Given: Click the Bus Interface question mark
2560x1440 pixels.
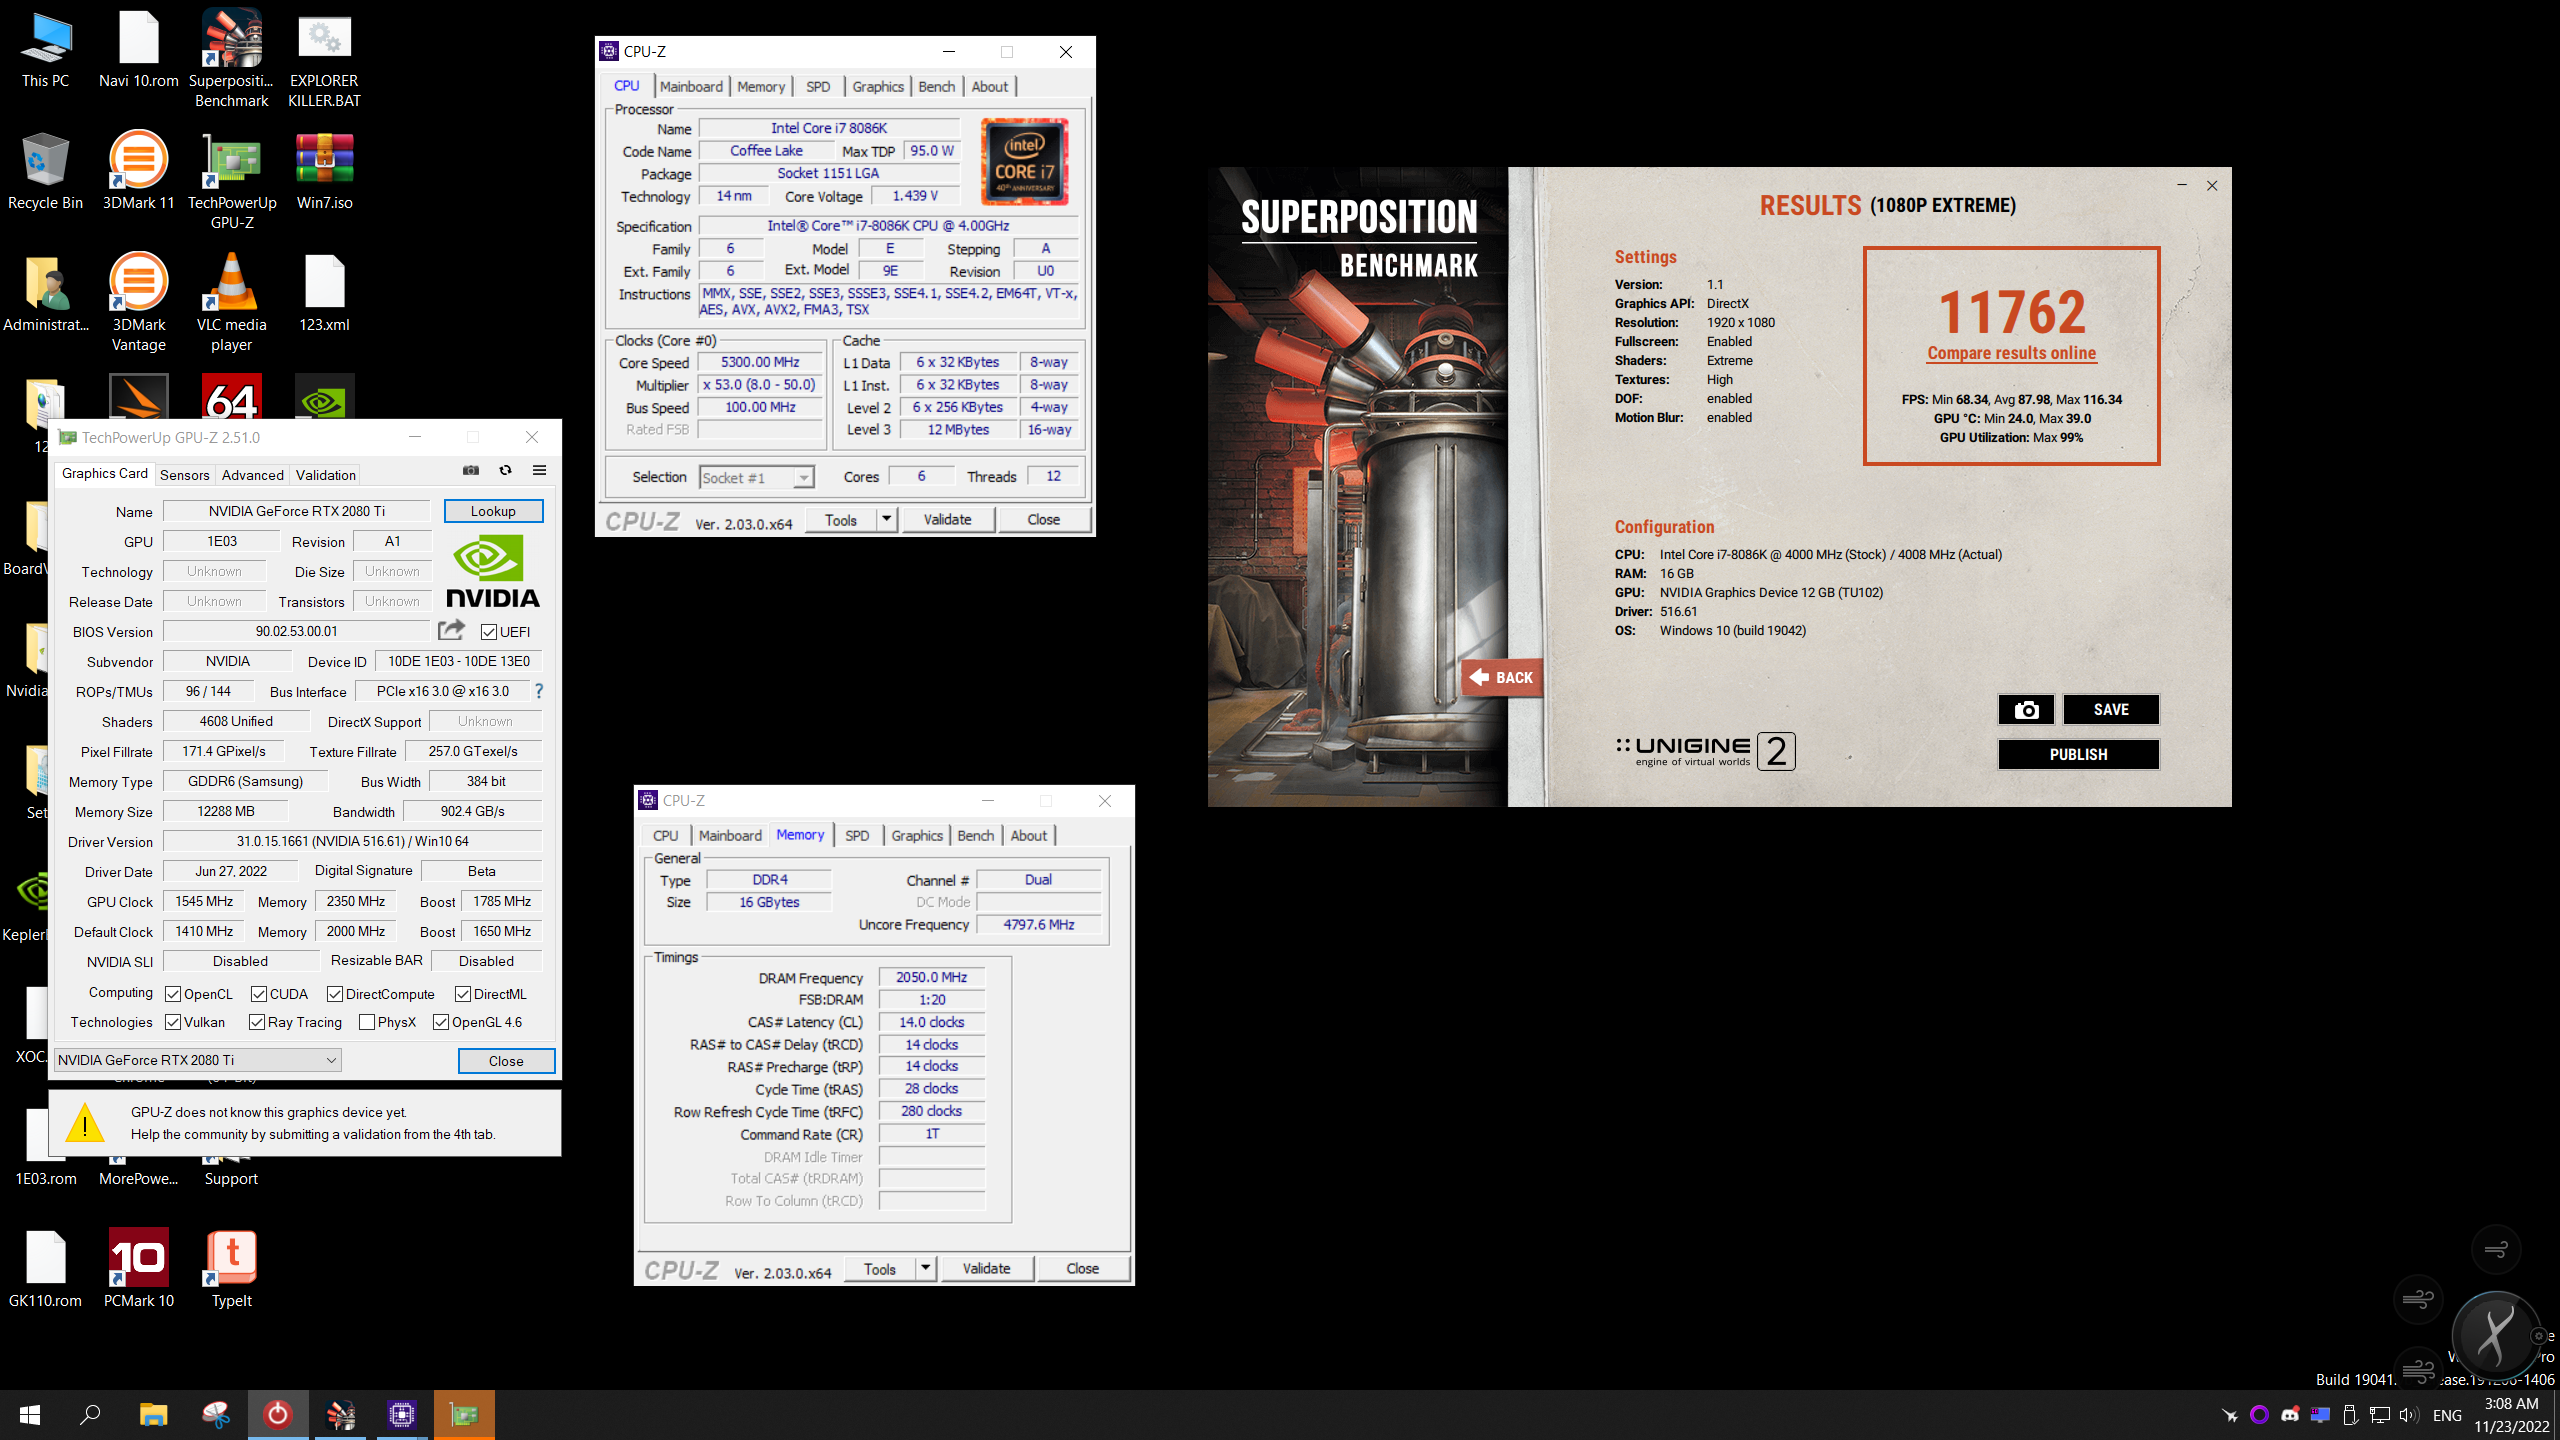Looking at the screenshot, I should click(x=539, y=691).
